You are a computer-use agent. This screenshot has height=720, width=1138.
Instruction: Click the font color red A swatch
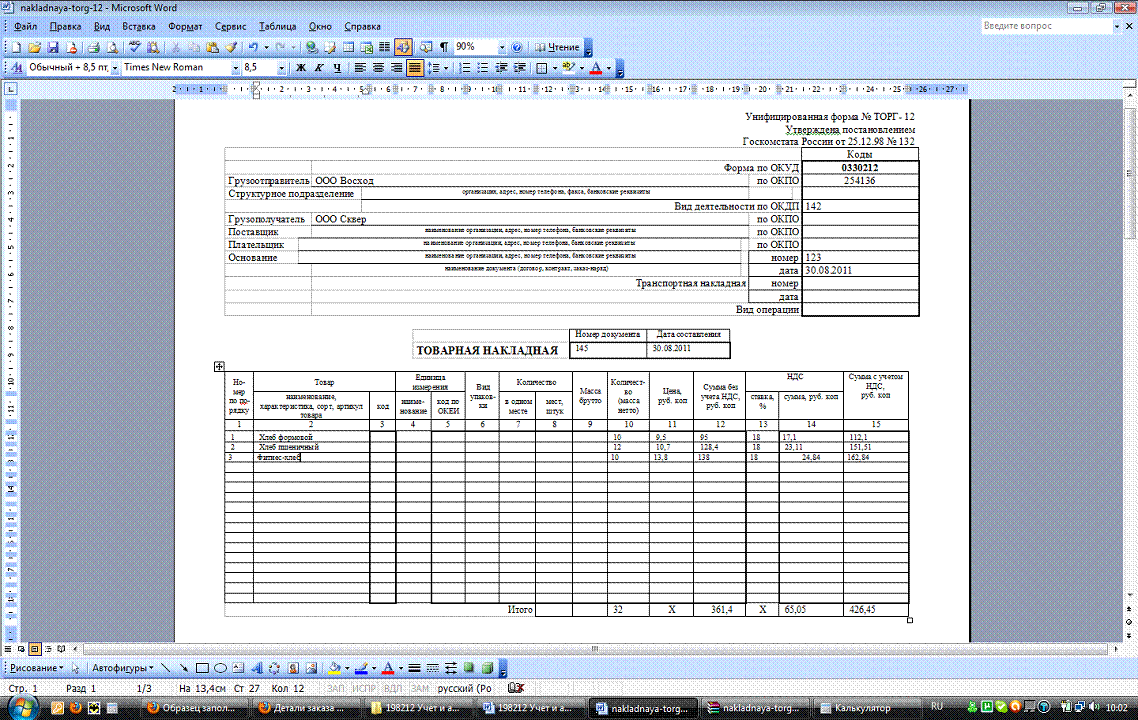point(596,68)
